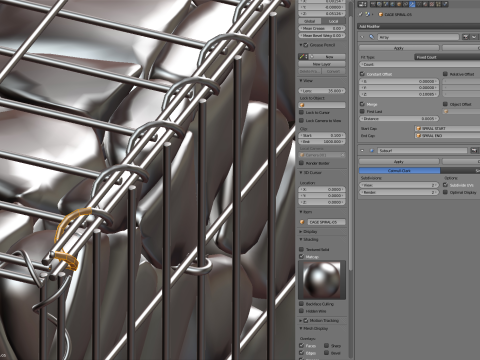Select the Modifiers wrench tab

(412, 4)
